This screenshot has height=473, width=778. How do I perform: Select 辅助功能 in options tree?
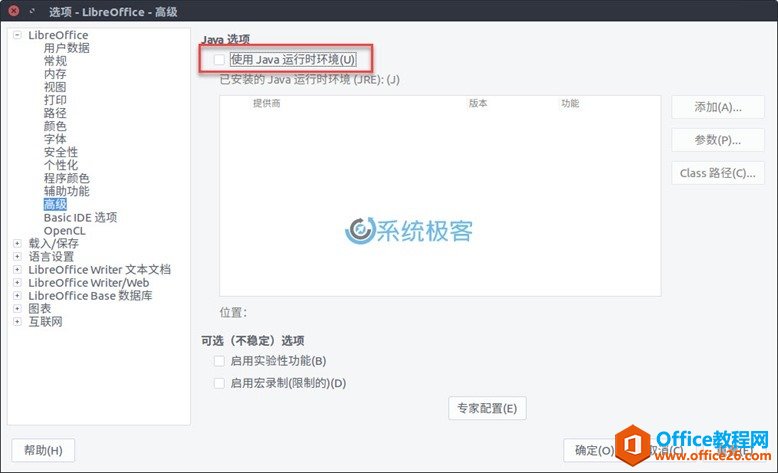coord(66,191)
